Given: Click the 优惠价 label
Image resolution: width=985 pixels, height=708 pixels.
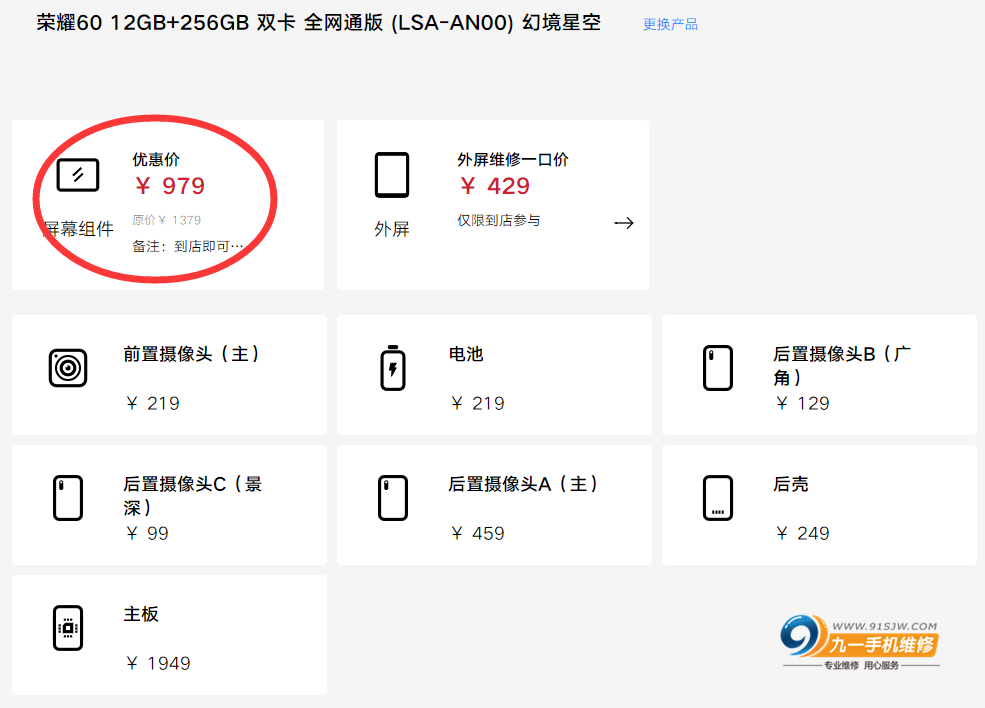Looking at the screenshot, I should 156,160.
